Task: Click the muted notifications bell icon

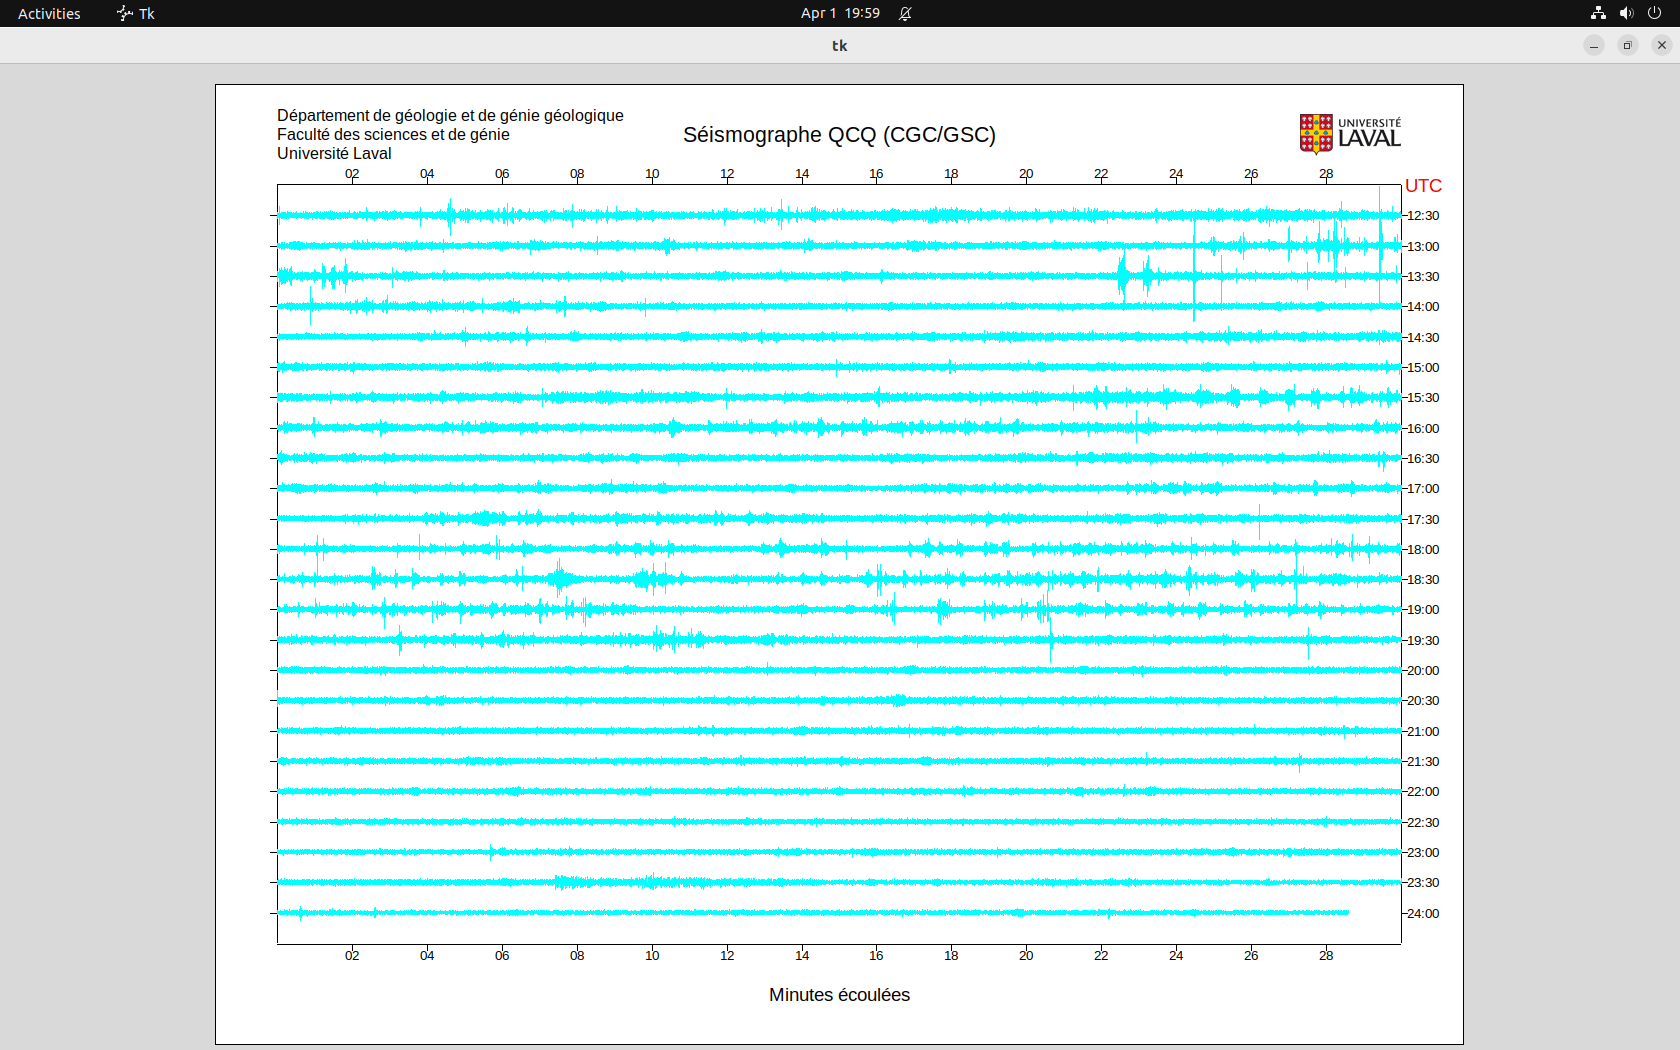Action: coord(905,13)
